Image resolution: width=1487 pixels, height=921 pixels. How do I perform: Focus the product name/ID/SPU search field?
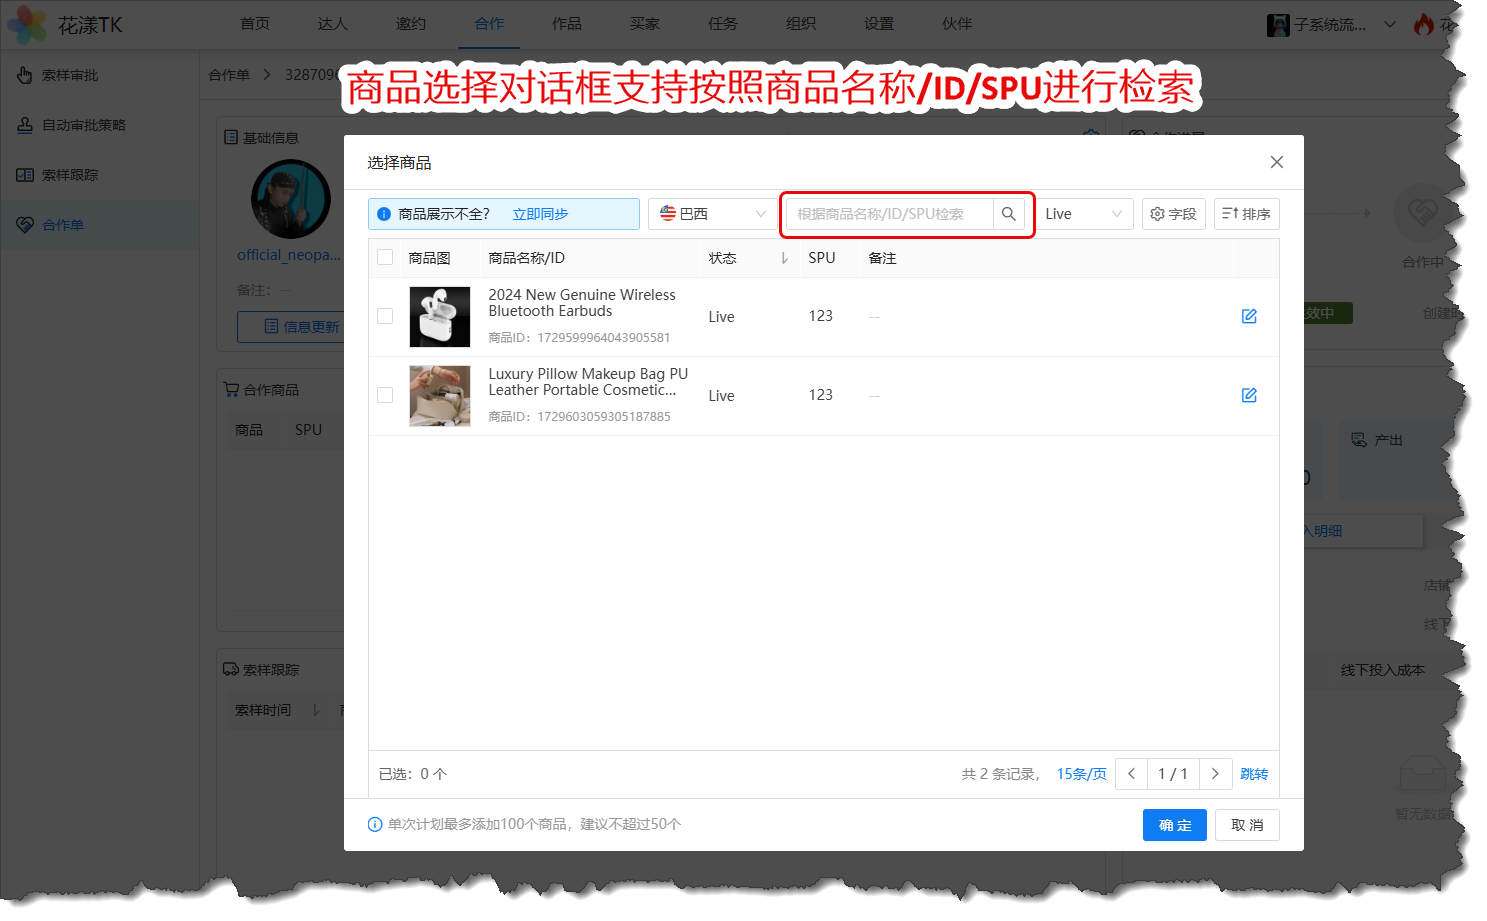[888, 214]
